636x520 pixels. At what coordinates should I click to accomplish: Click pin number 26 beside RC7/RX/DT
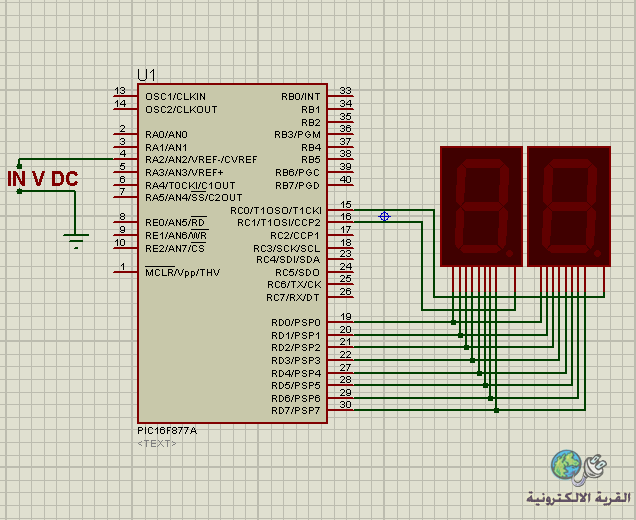pos(346,292)
